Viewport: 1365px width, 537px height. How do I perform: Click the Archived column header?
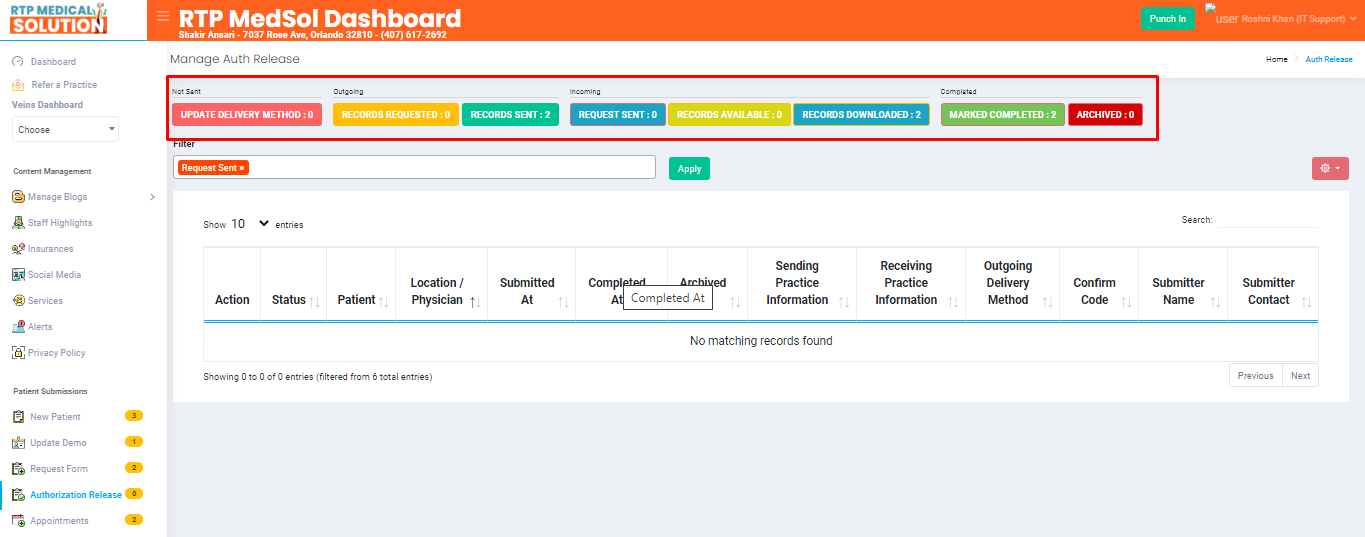[707, 283]
